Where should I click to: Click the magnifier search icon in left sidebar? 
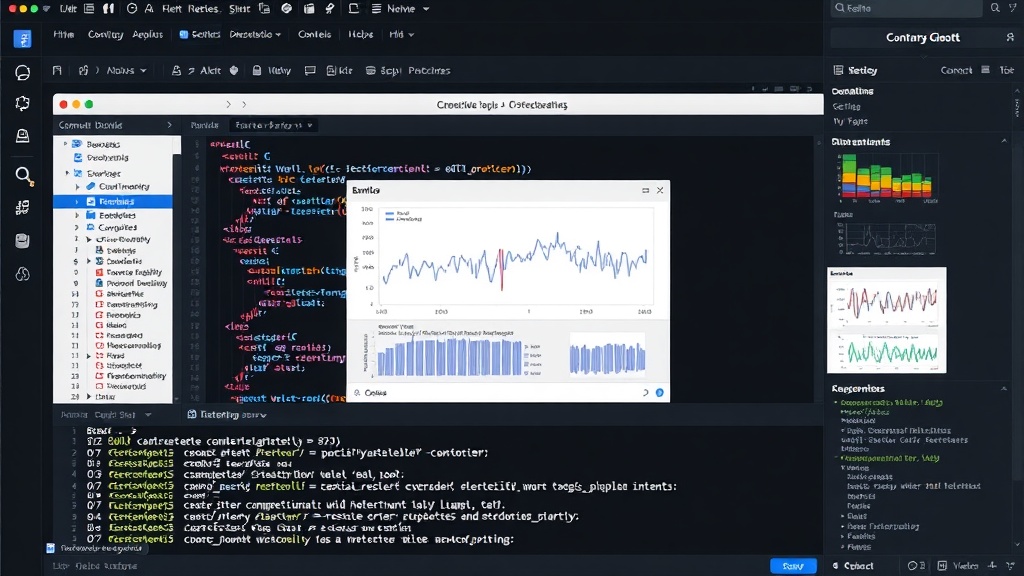tap(24, 176)
